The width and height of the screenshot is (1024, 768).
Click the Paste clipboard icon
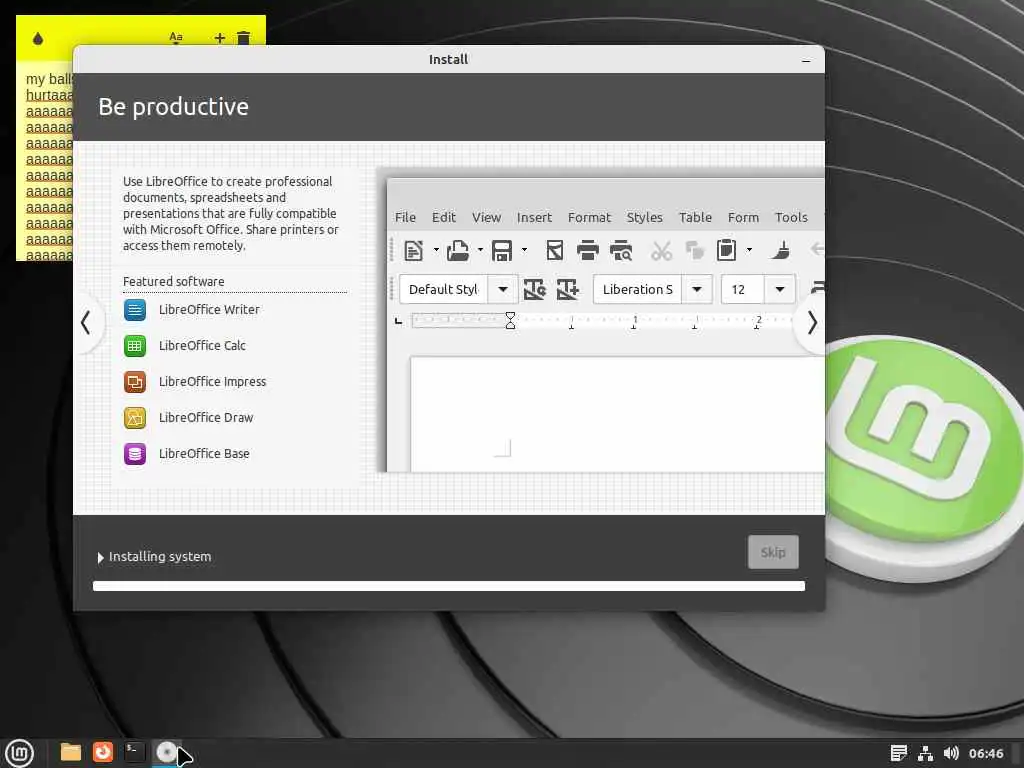click(726, 250)
